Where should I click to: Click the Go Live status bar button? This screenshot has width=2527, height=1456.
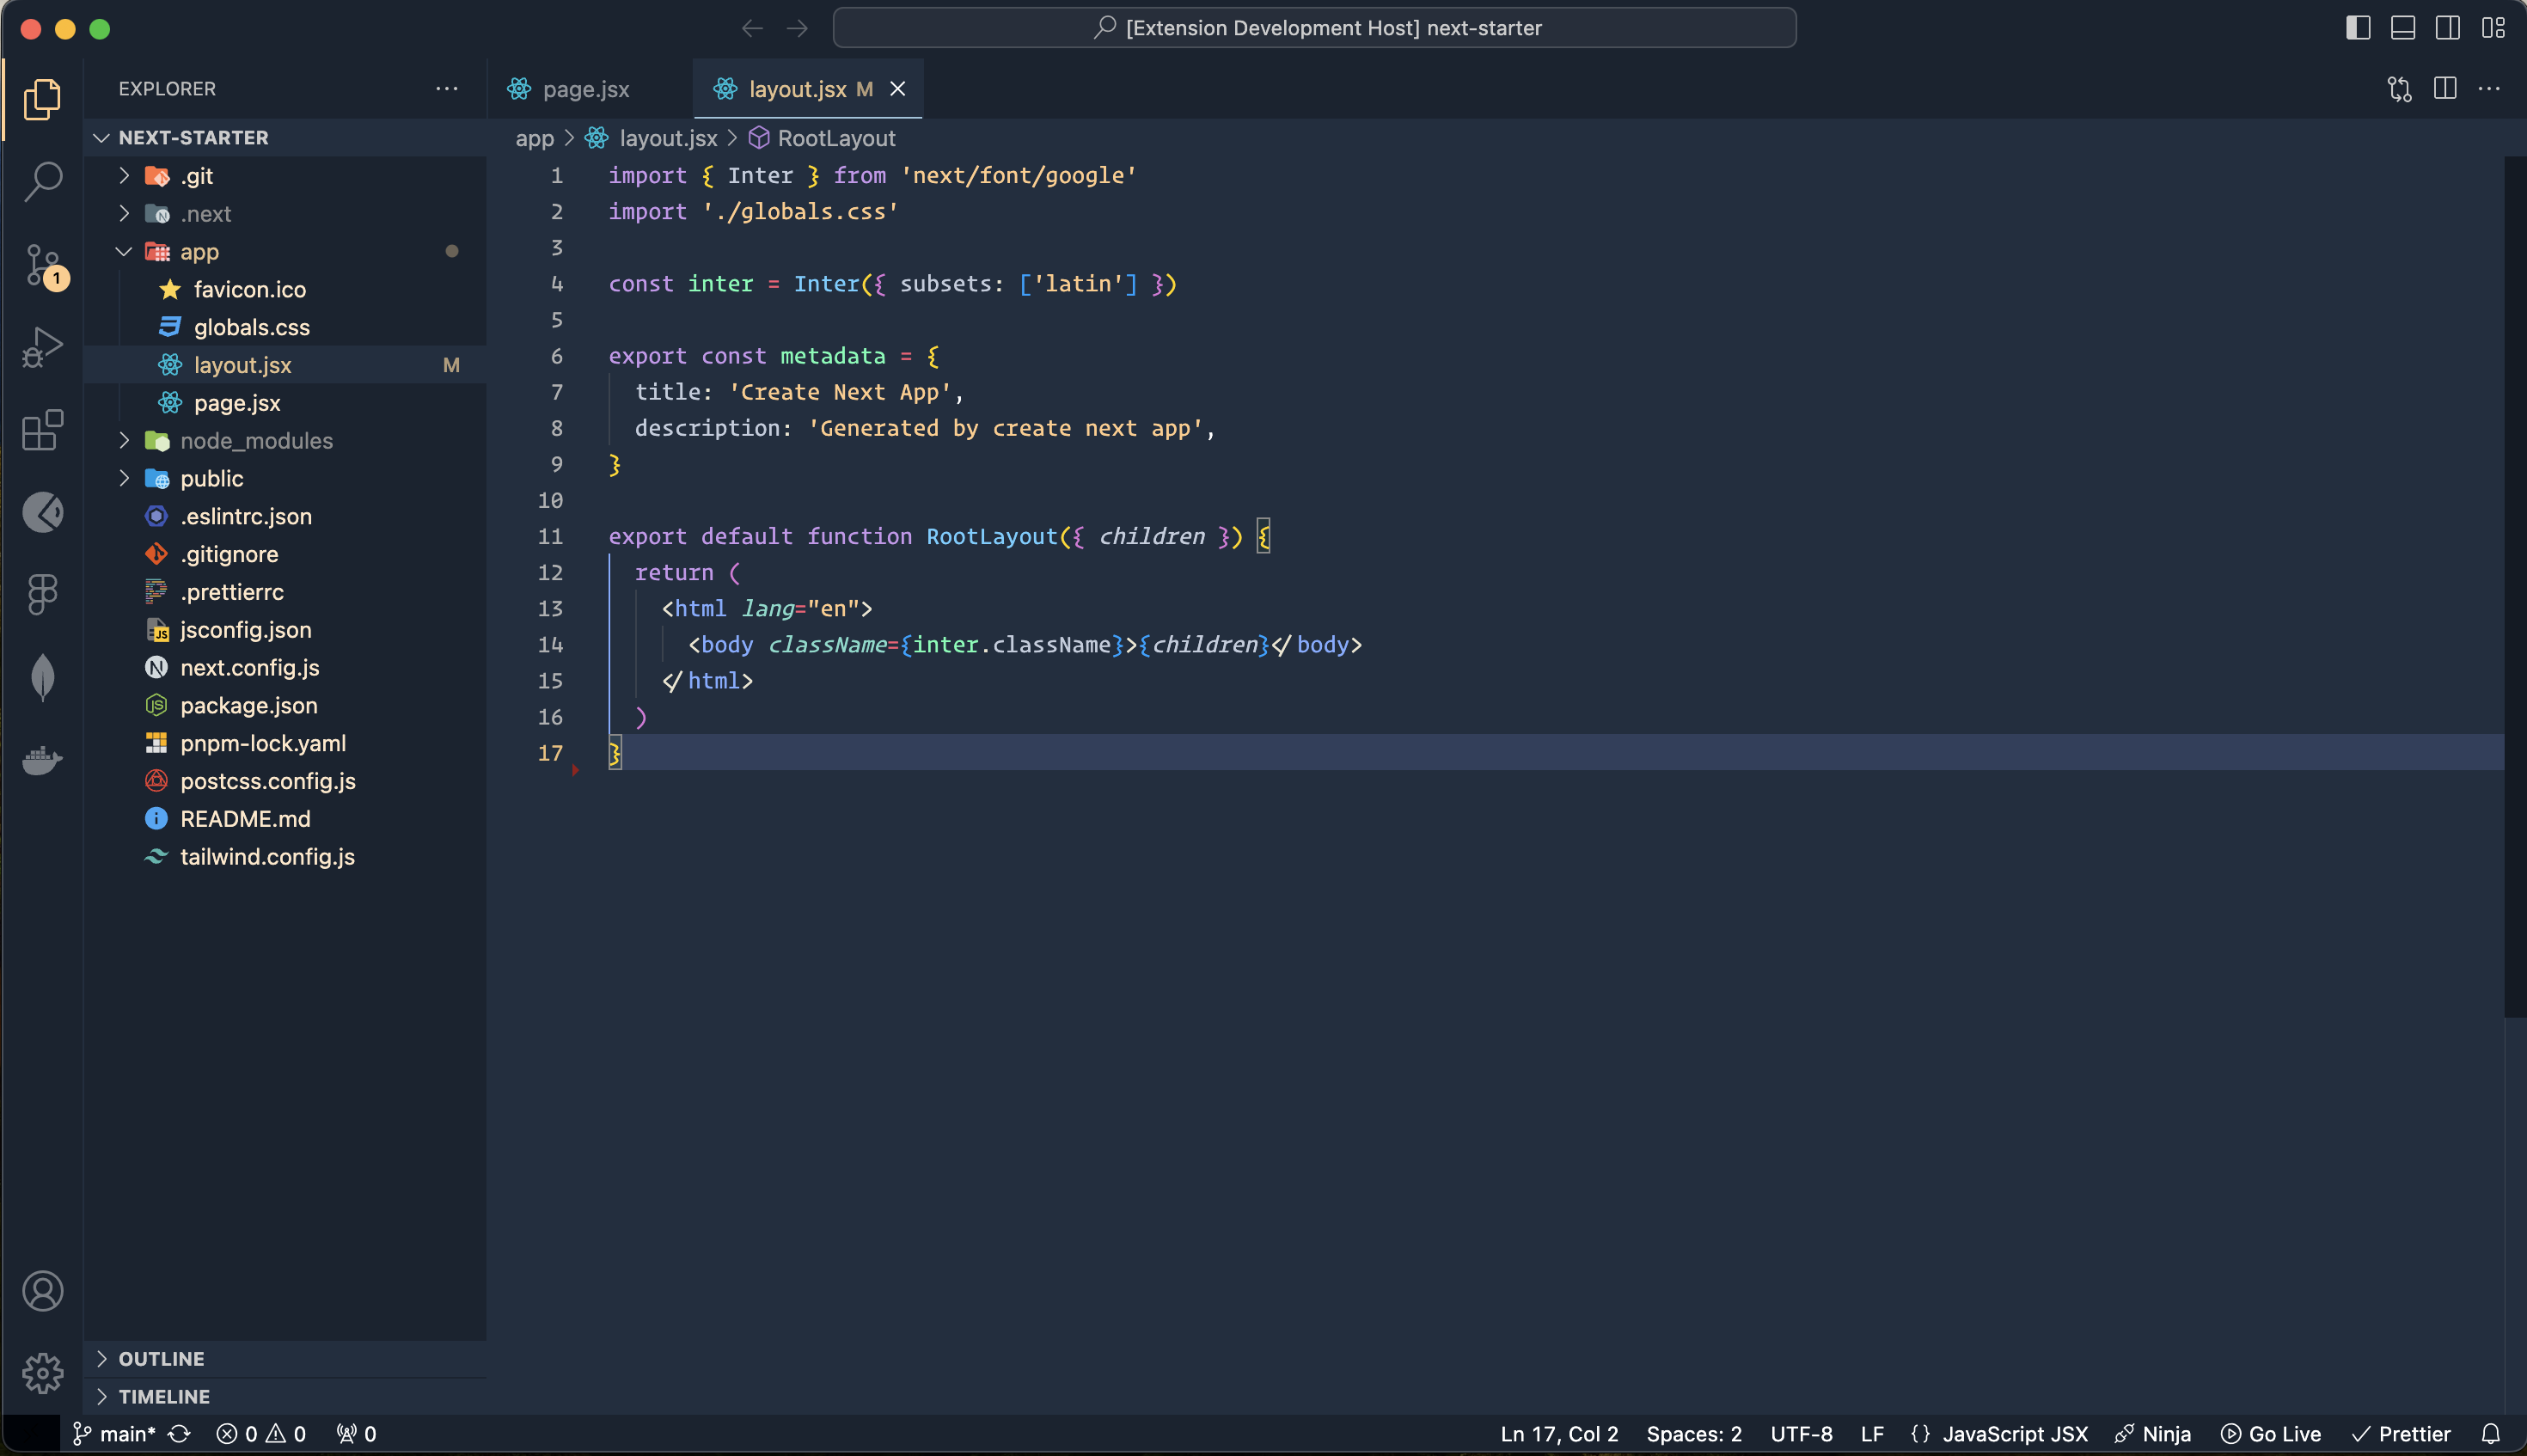[2271, 1434]
